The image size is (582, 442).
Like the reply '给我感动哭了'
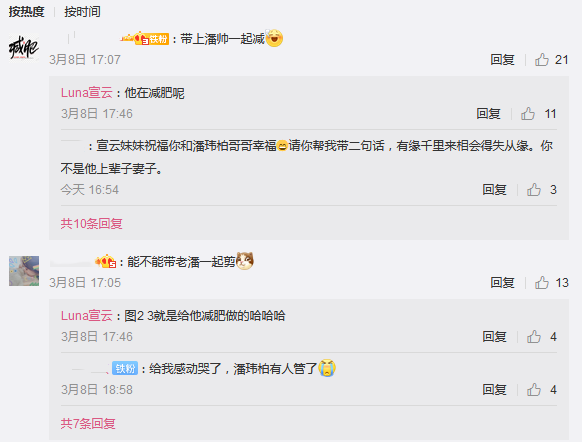click(x=534, y=390)
